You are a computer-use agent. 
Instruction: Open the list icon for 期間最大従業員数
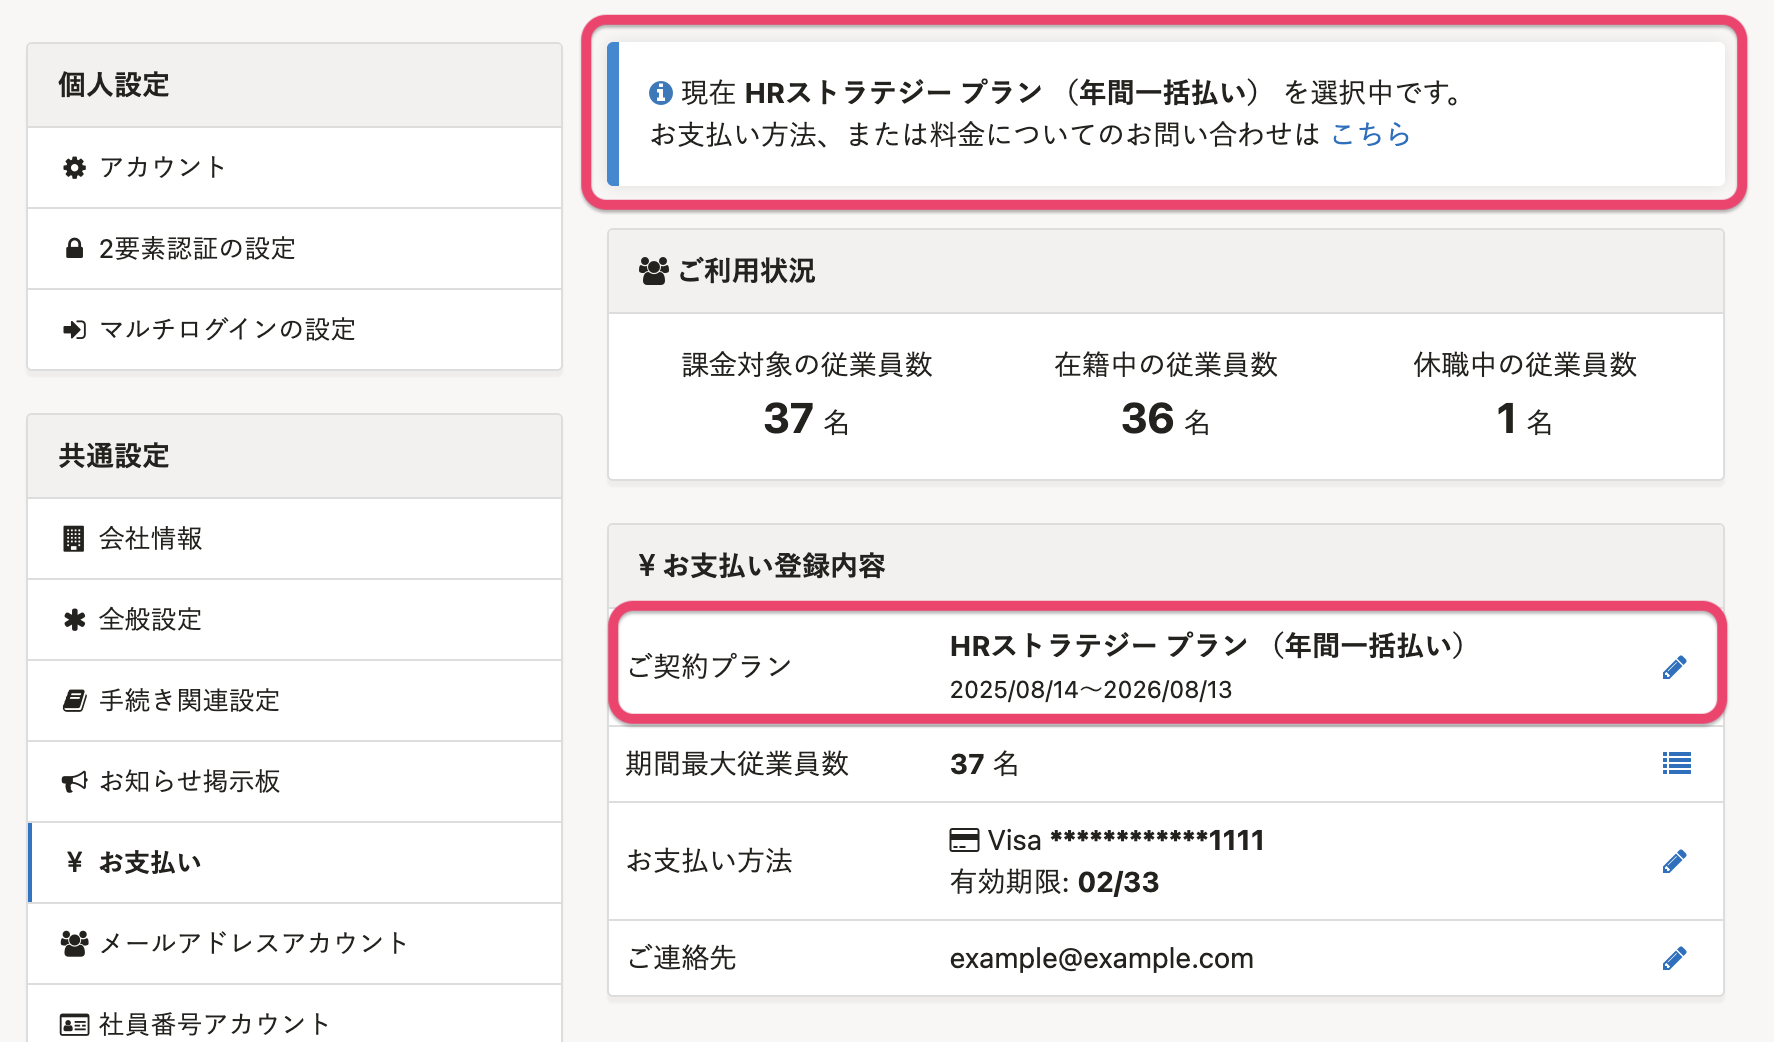pos(1676,764)
